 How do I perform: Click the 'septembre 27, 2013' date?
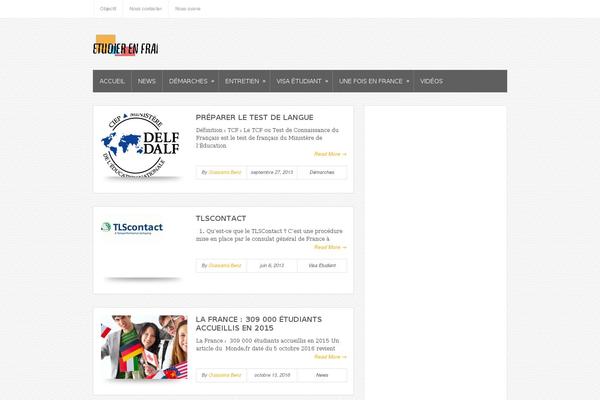[x=272, y=172]
